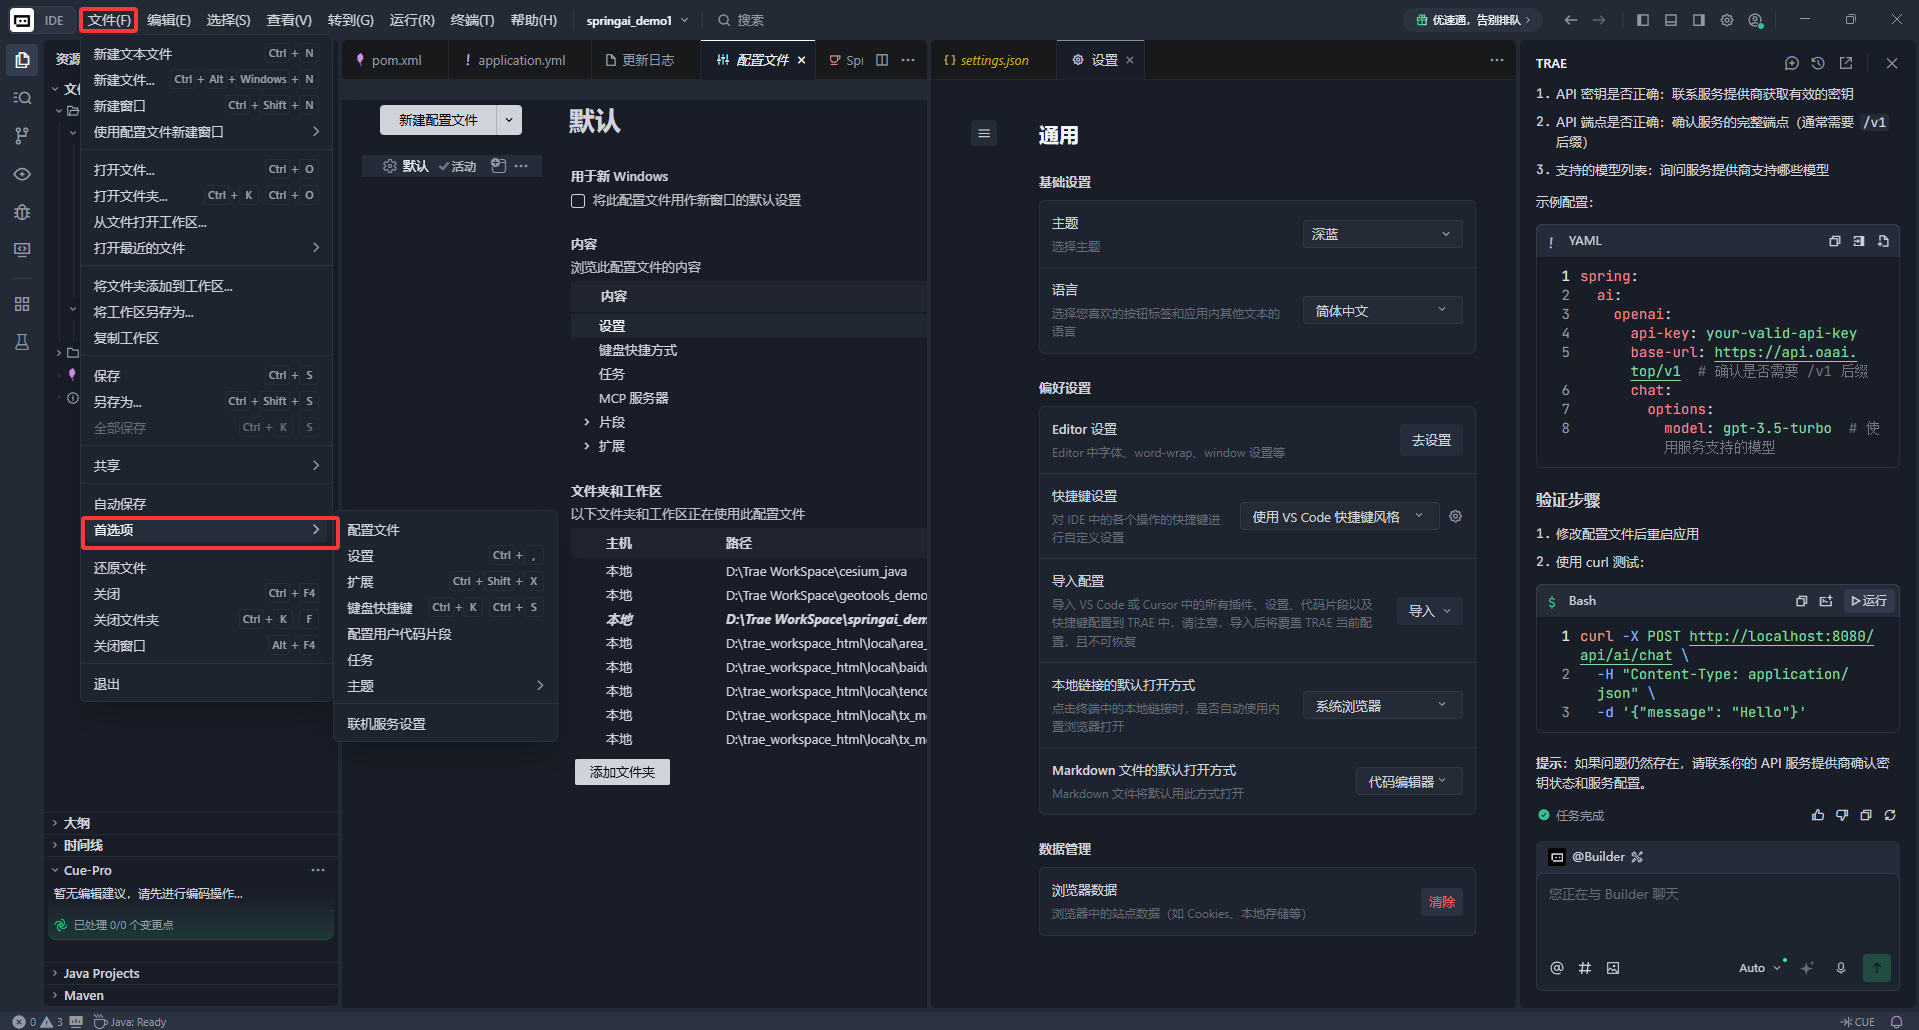Go forward with the right arrow

(x=1599, y=20)
